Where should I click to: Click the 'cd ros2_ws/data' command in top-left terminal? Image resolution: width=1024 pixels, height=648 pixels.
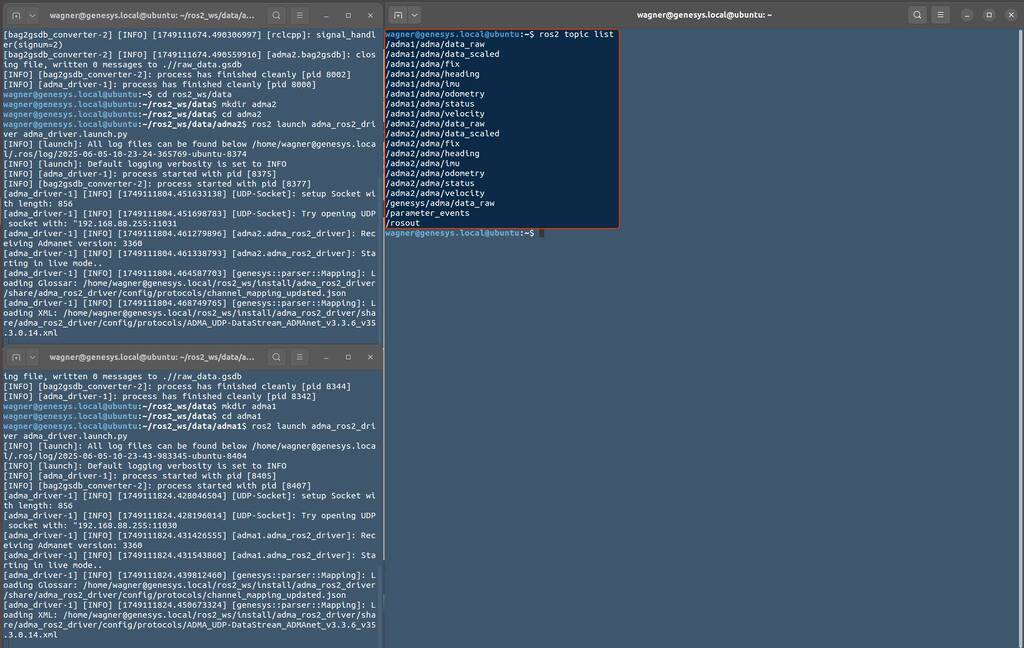194,94
